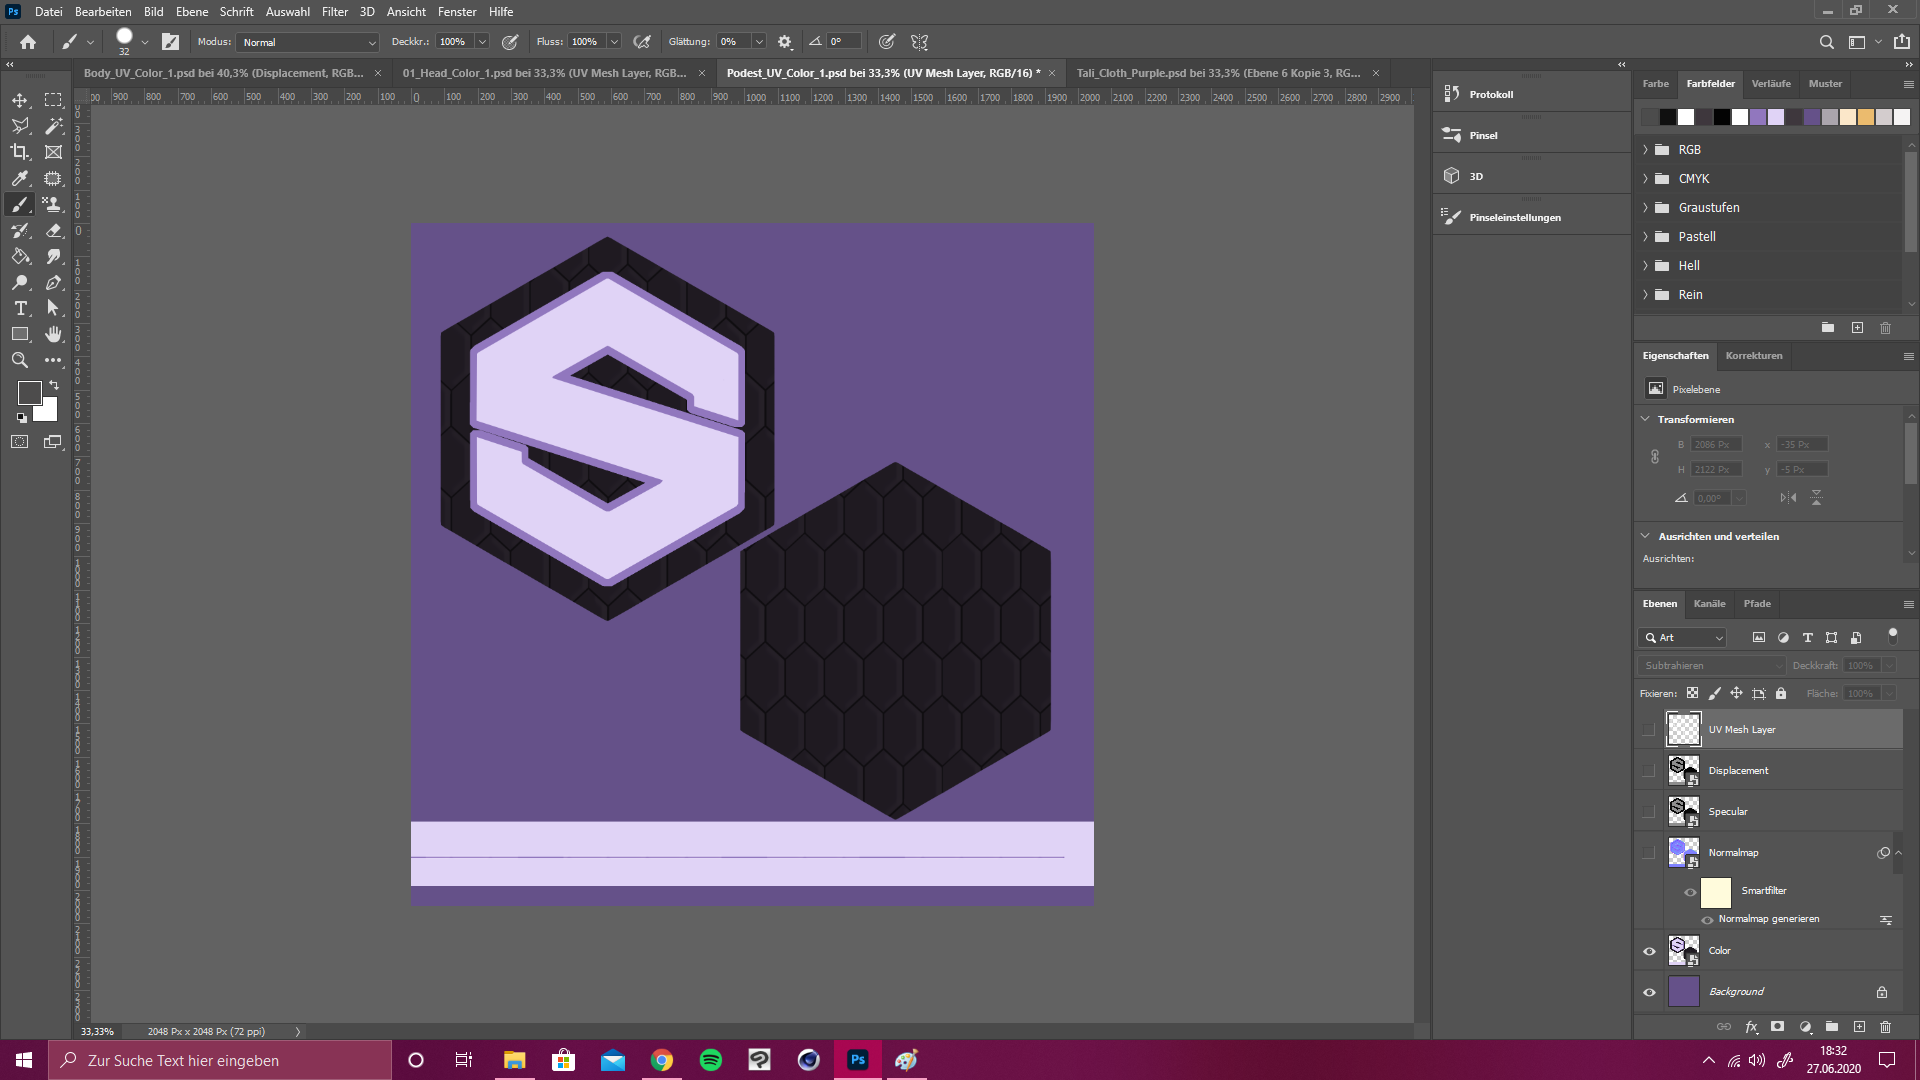Screen dimensions: 1920x1080
Task: Open the Pinseleinstellungen panel
Action: pyautogui.click(x=1514, y=217)
